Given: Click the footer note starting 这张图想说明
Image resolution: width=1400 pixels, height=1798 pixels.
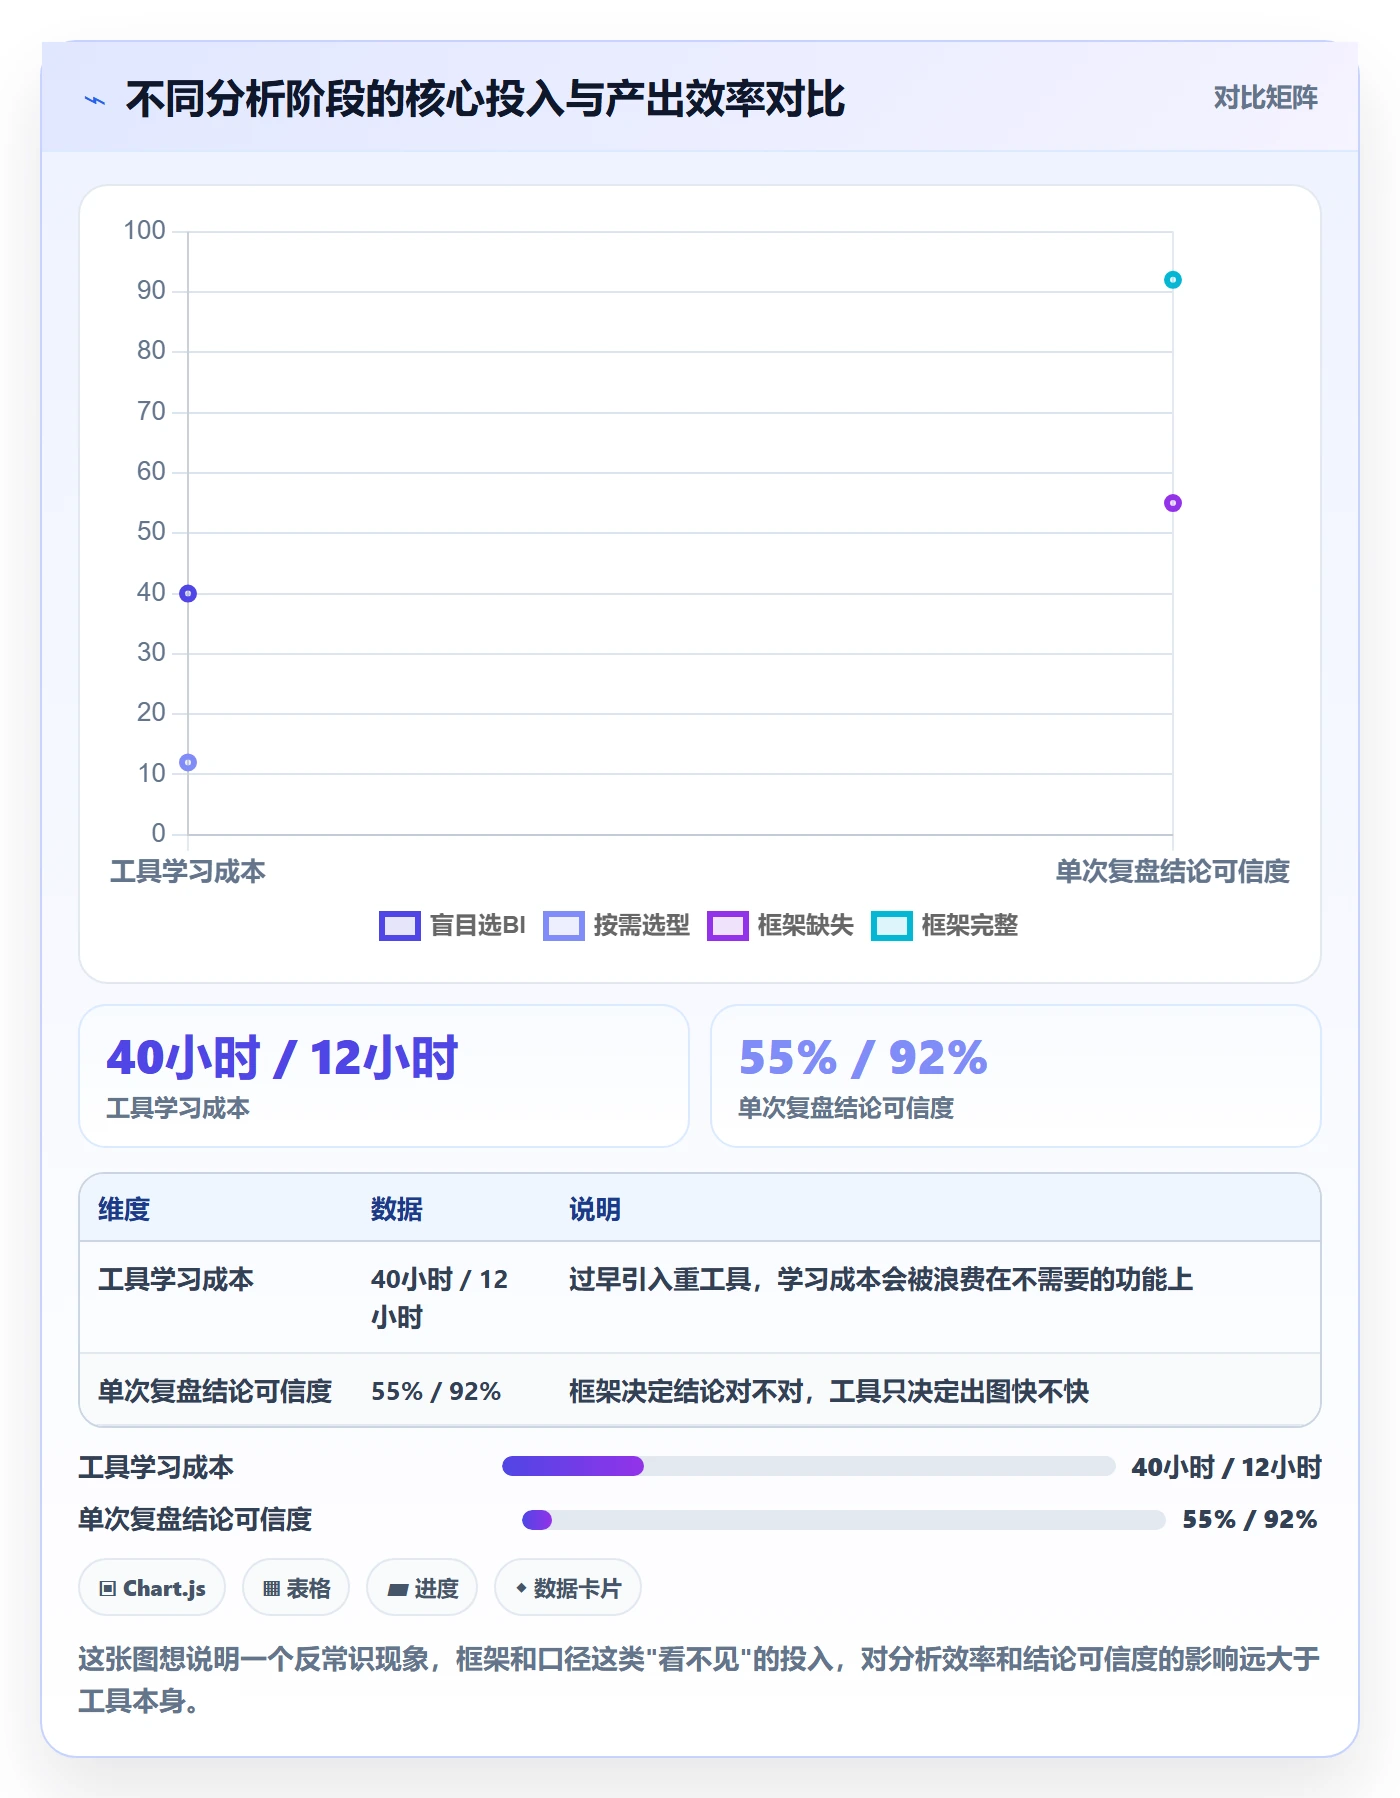Looking at the screenshot, I should [699, 1680].
